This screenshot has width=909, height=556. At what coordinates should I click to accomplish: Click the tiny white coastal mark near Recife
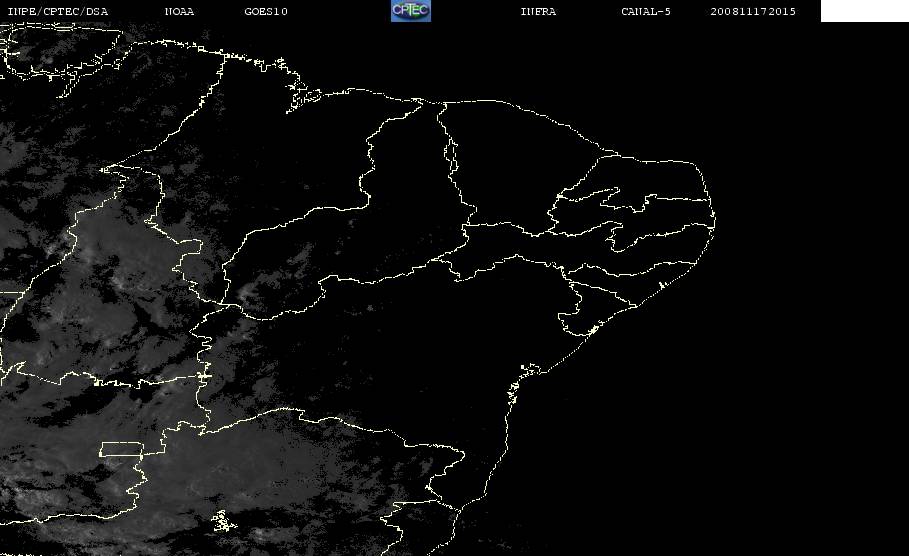click(661, 285)
